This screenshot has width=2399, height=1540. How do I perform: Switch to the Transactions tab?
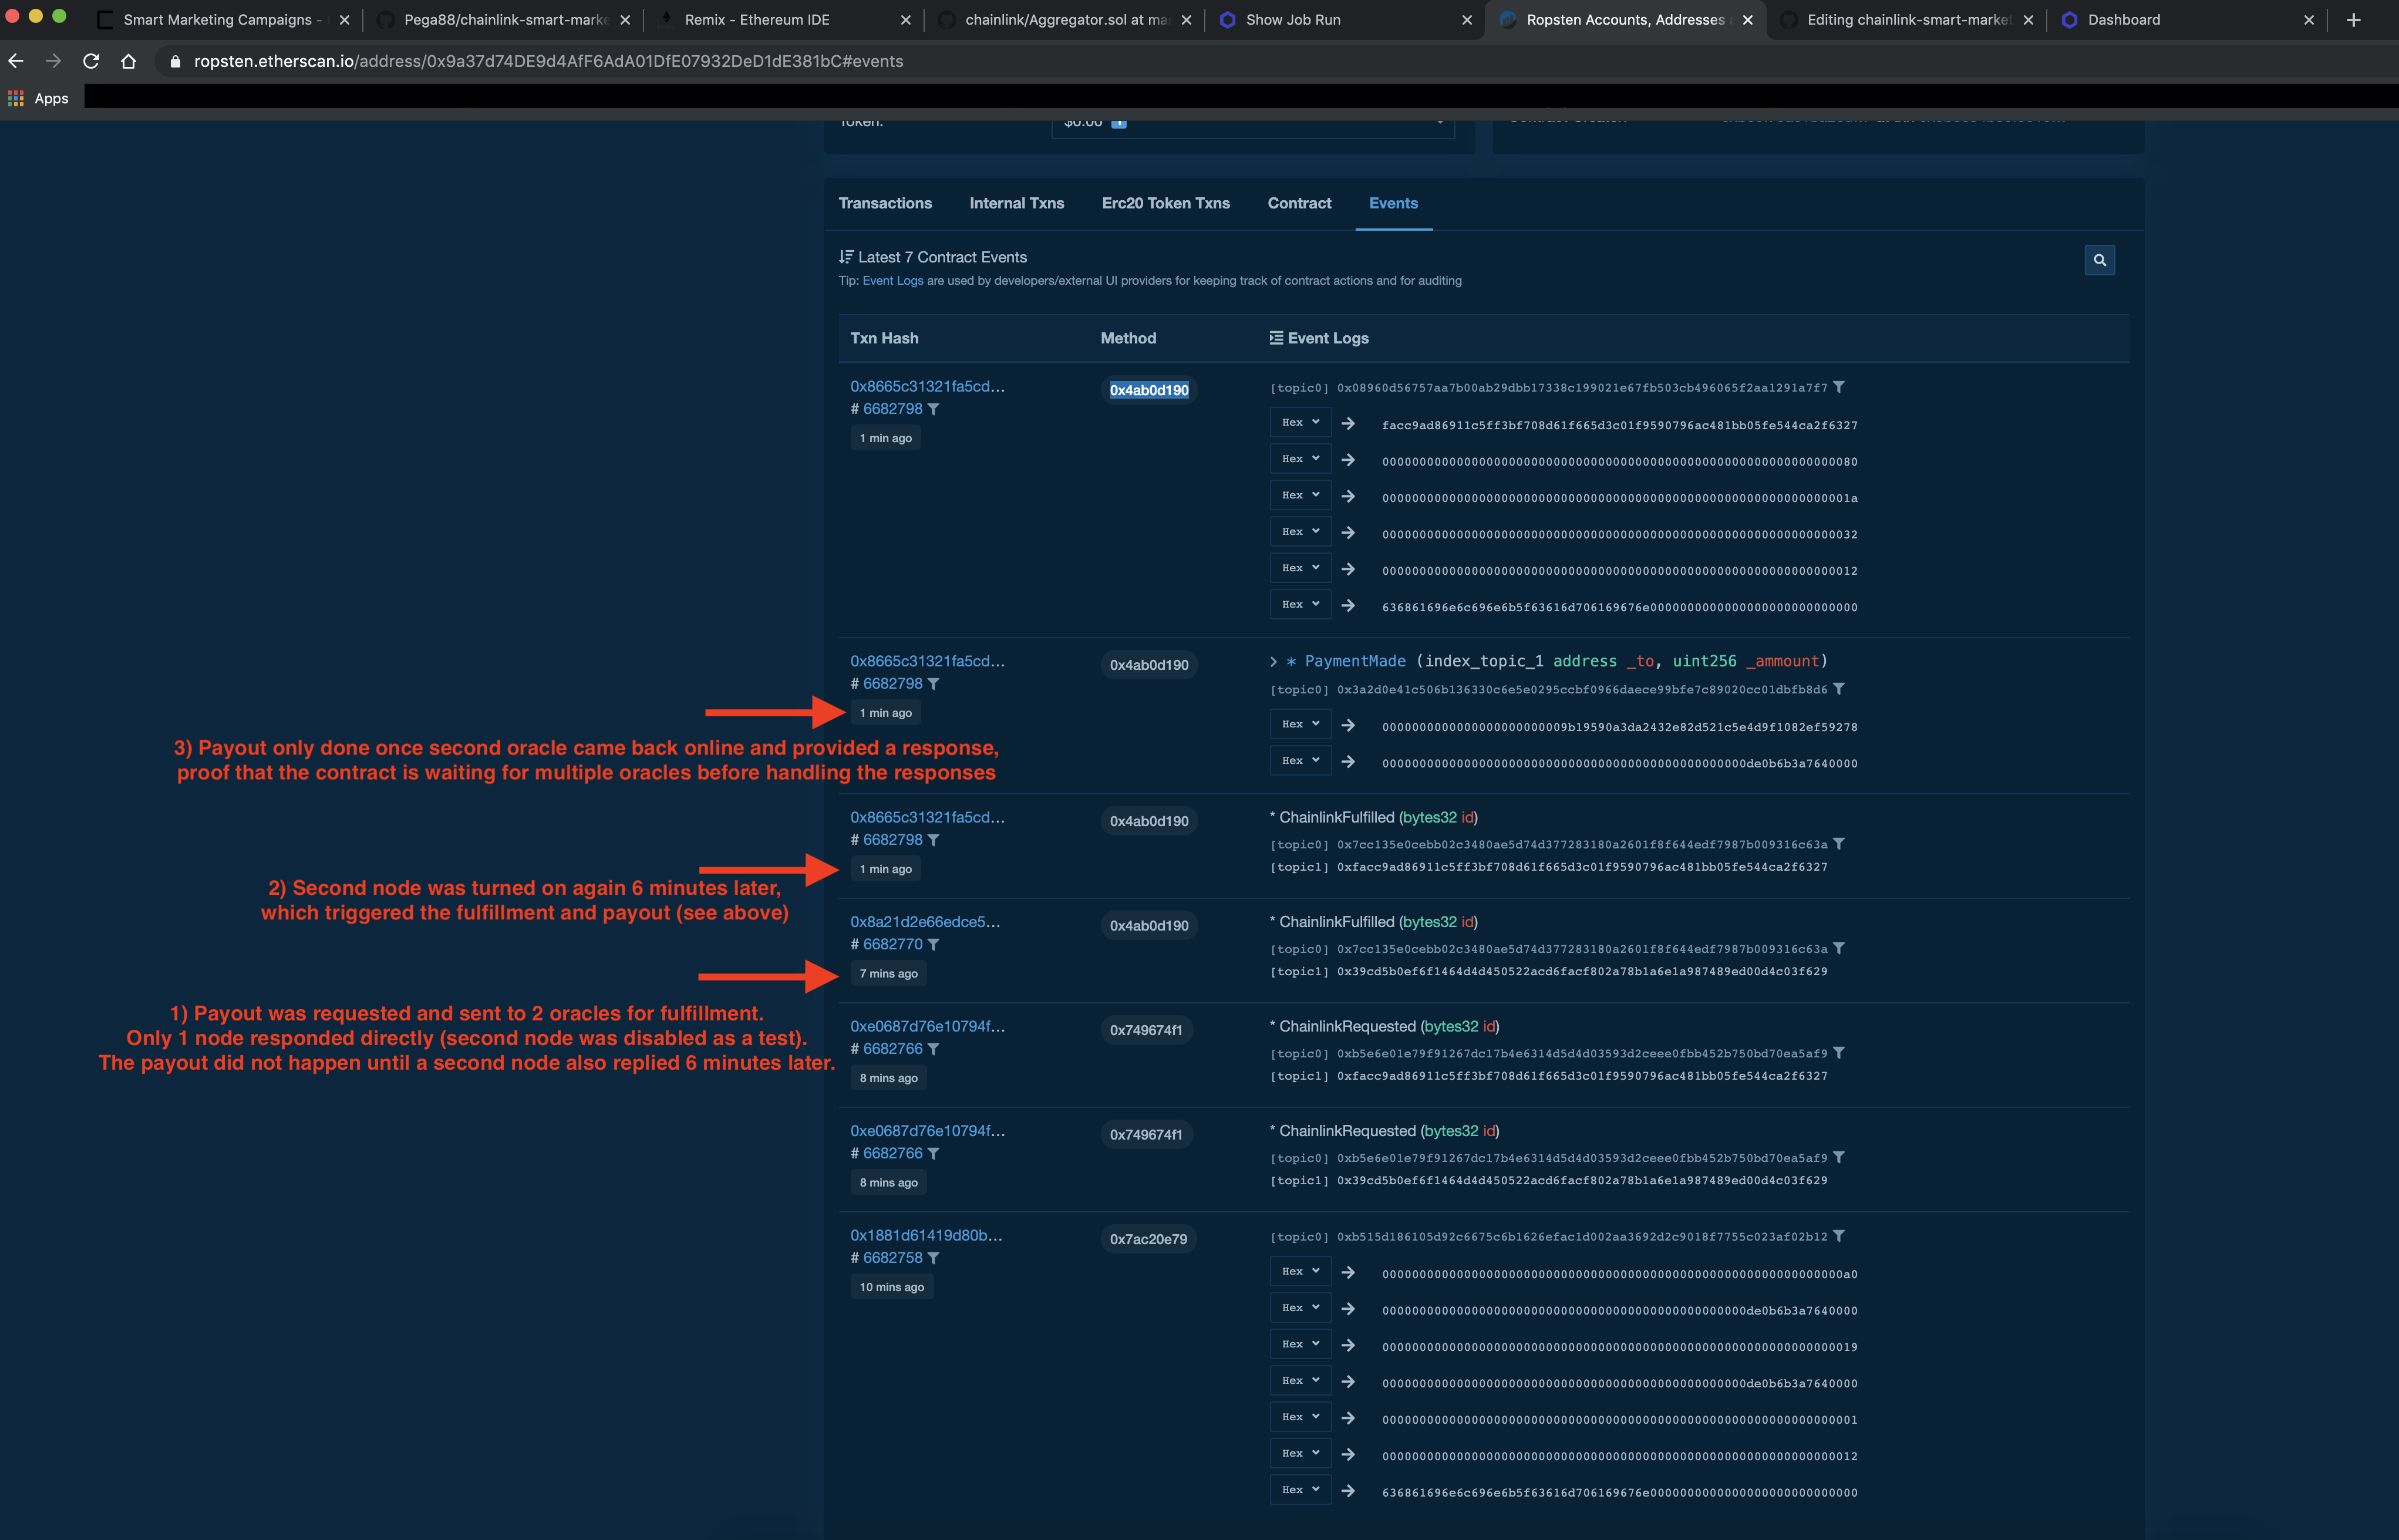coord(885,203)
